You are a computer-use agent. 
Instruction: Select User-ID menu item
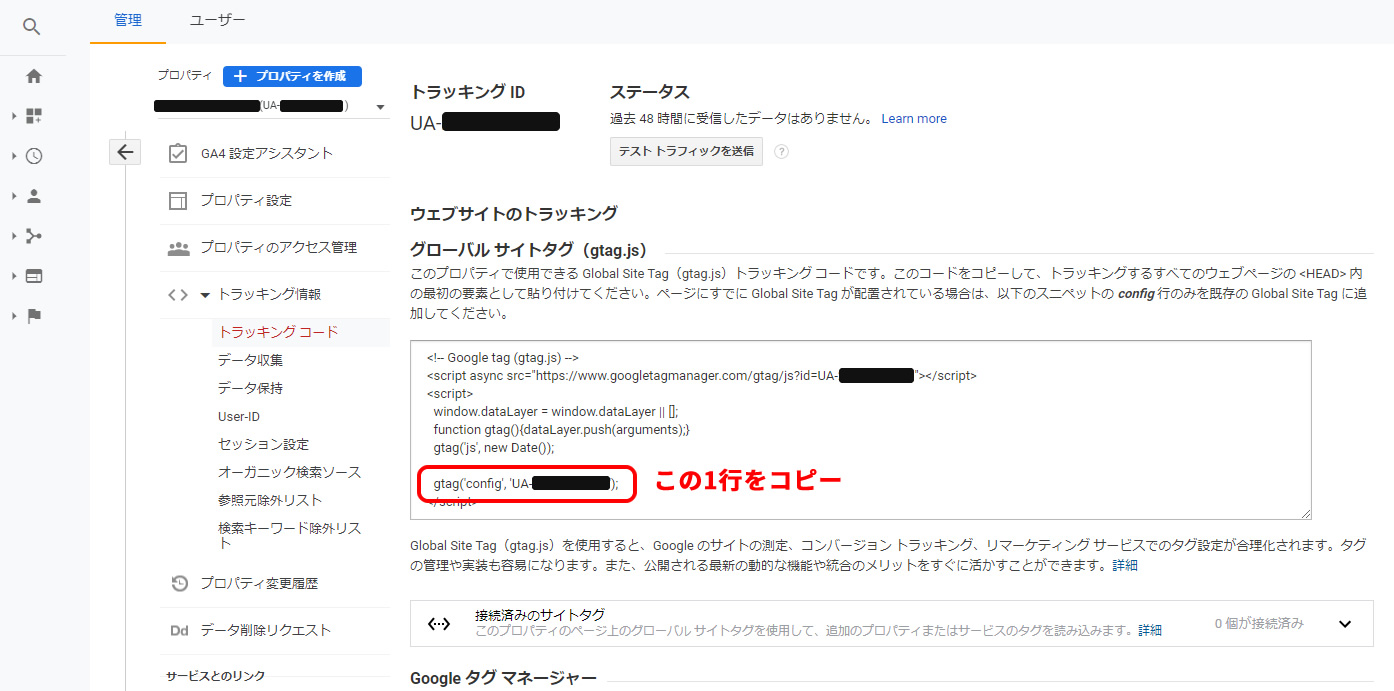(239, 416)
